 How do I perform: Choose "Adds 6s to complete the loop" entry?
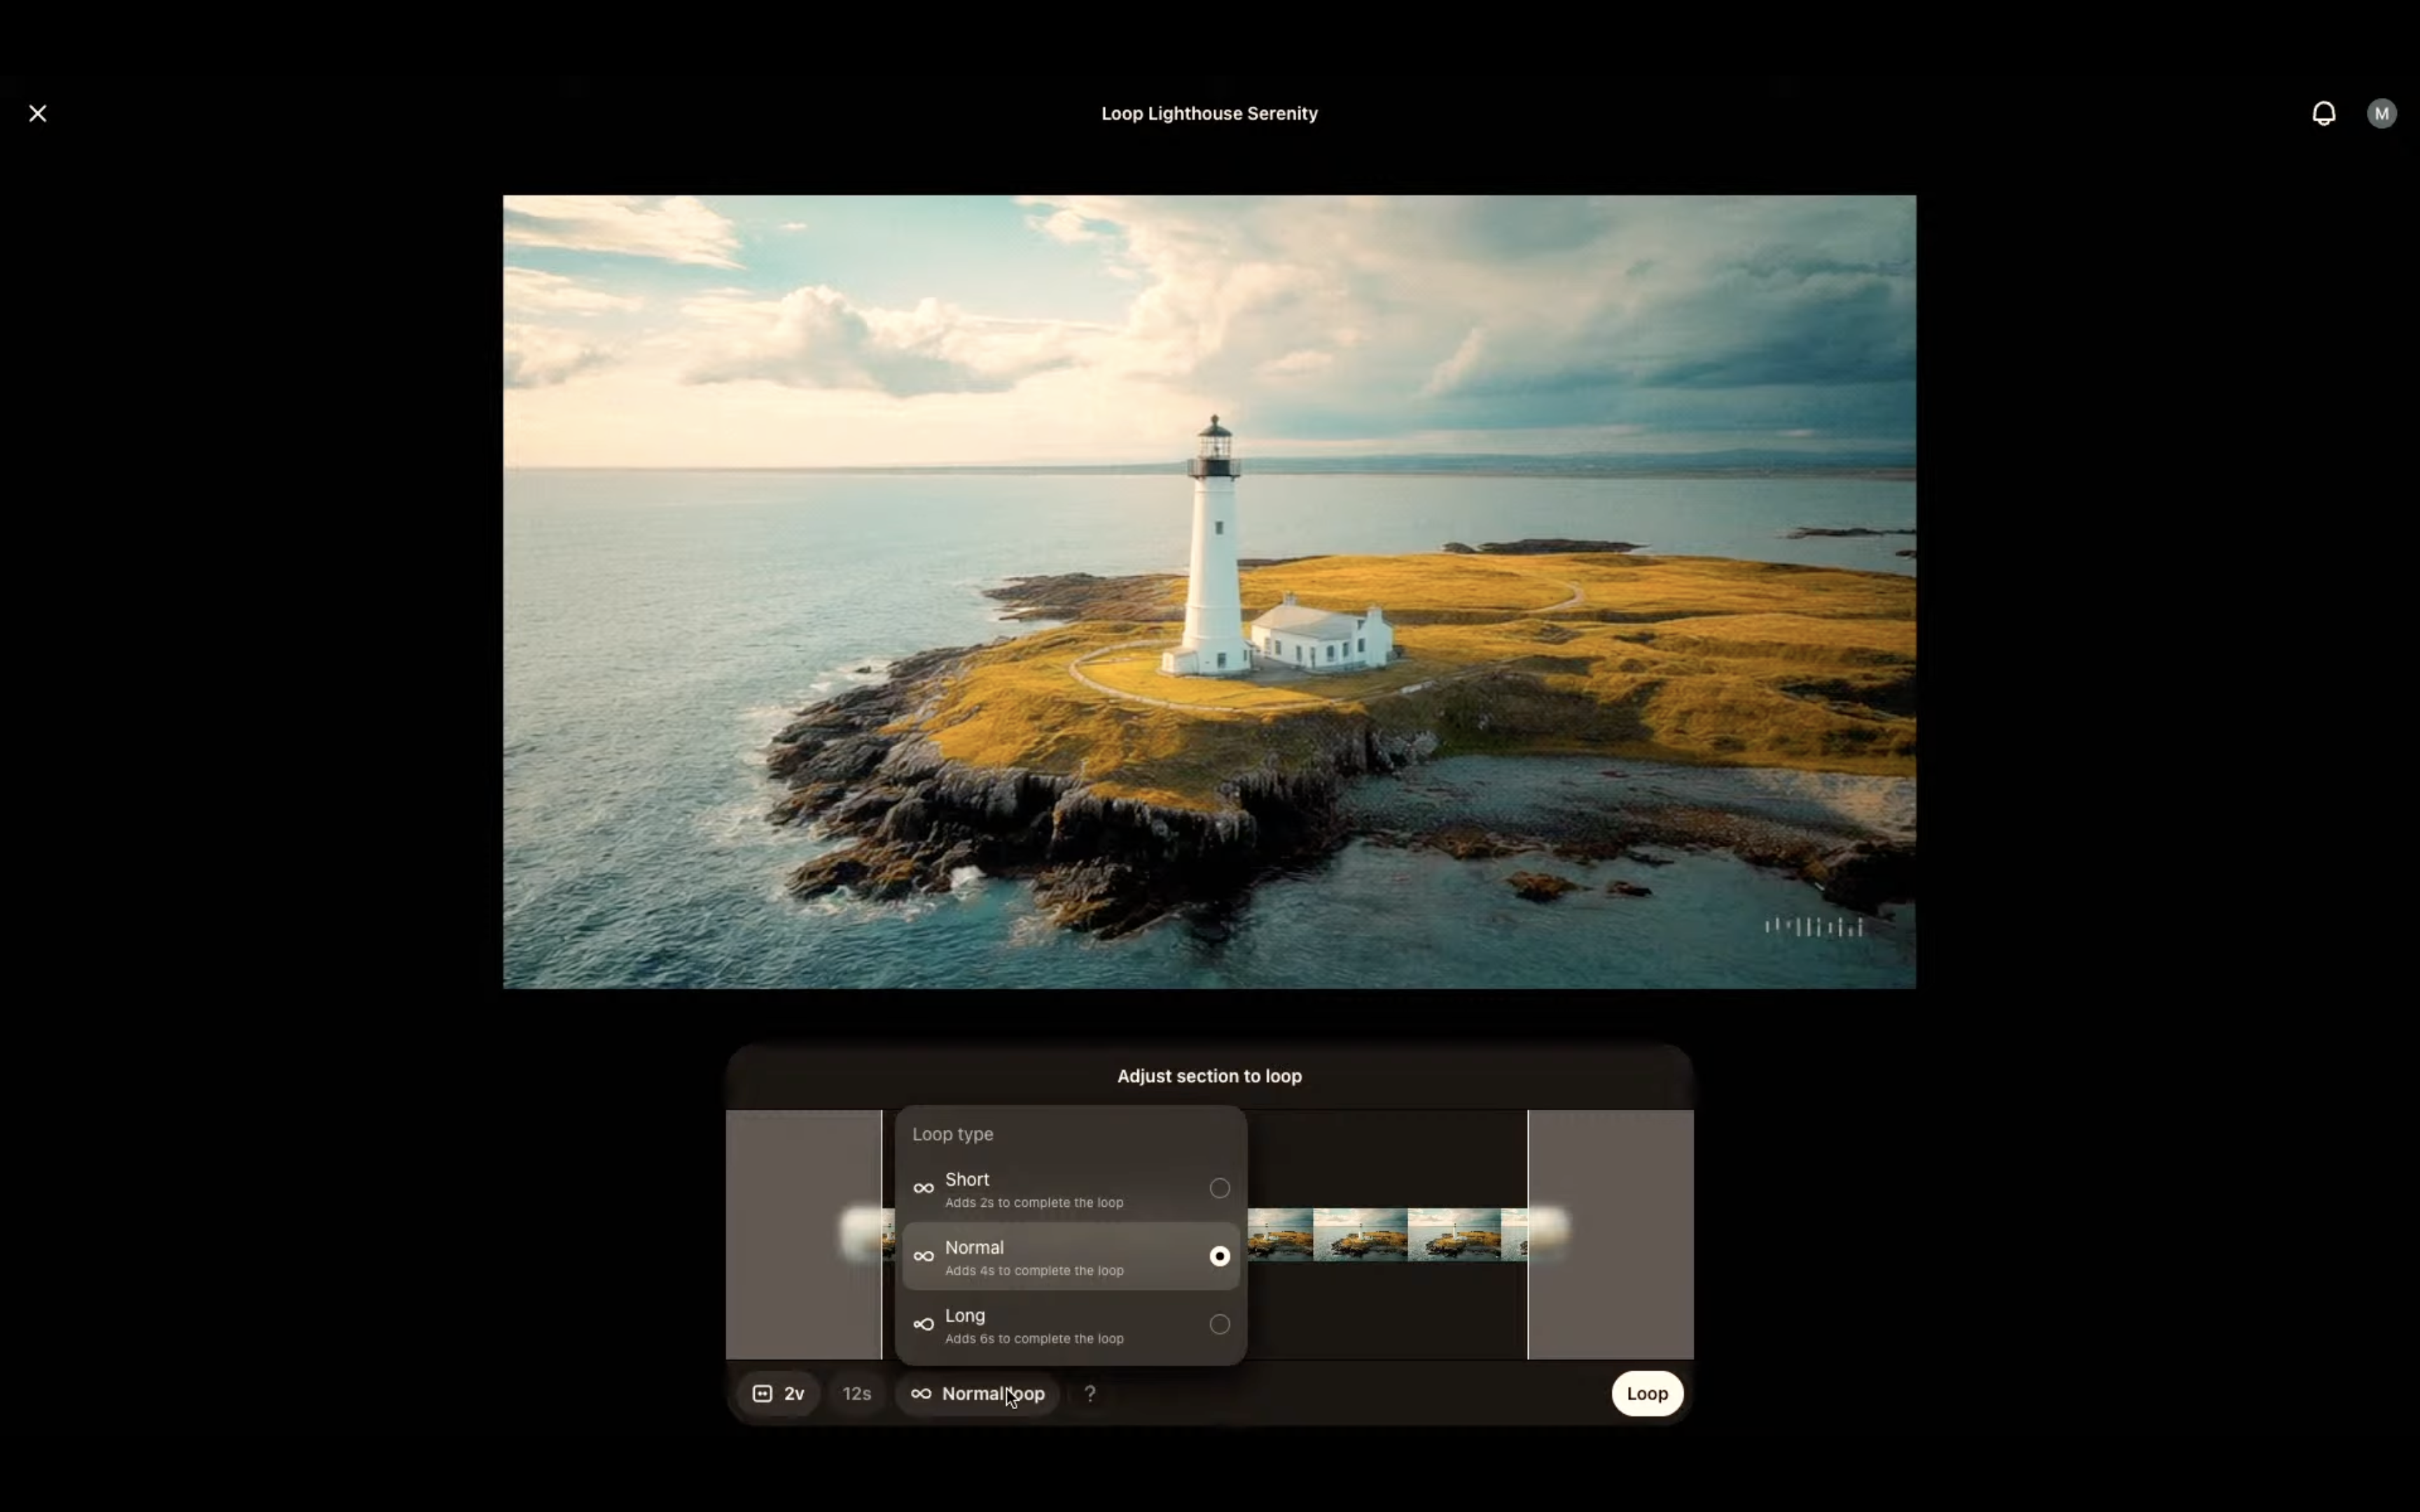[x=1034, y=1338]
